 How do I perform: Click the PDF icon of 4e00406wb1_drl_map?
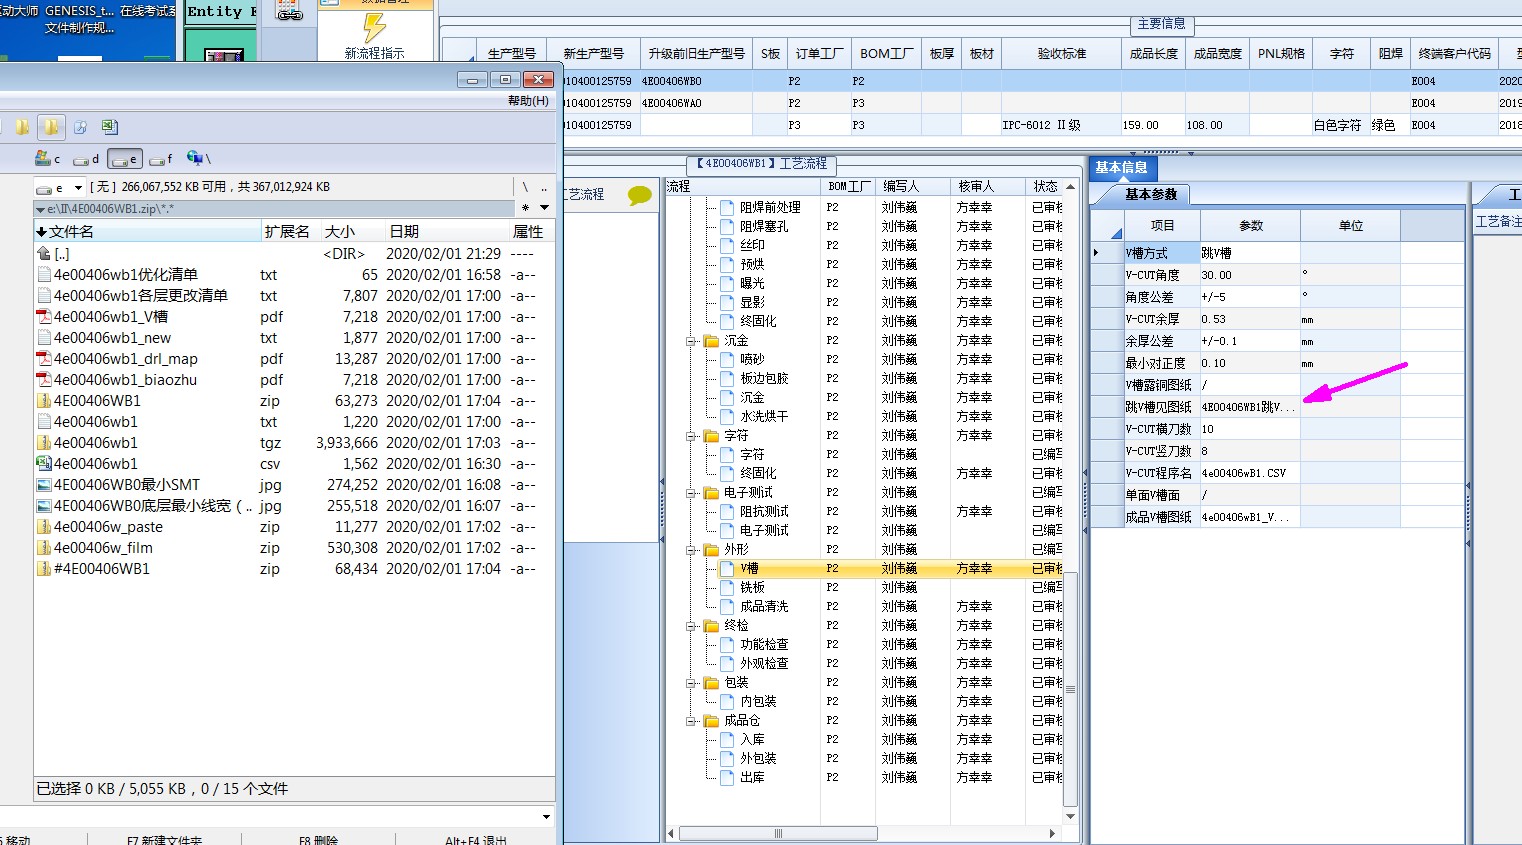pos(43,359)
